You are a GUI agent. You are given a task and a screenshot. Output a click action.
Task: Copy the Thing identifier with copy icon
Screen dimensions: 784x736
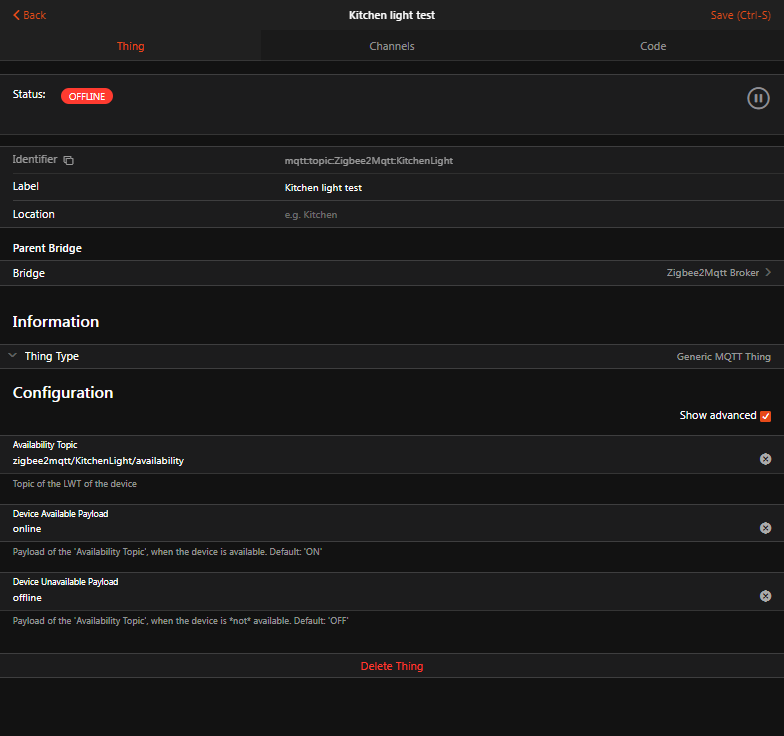tap(69, 160)
